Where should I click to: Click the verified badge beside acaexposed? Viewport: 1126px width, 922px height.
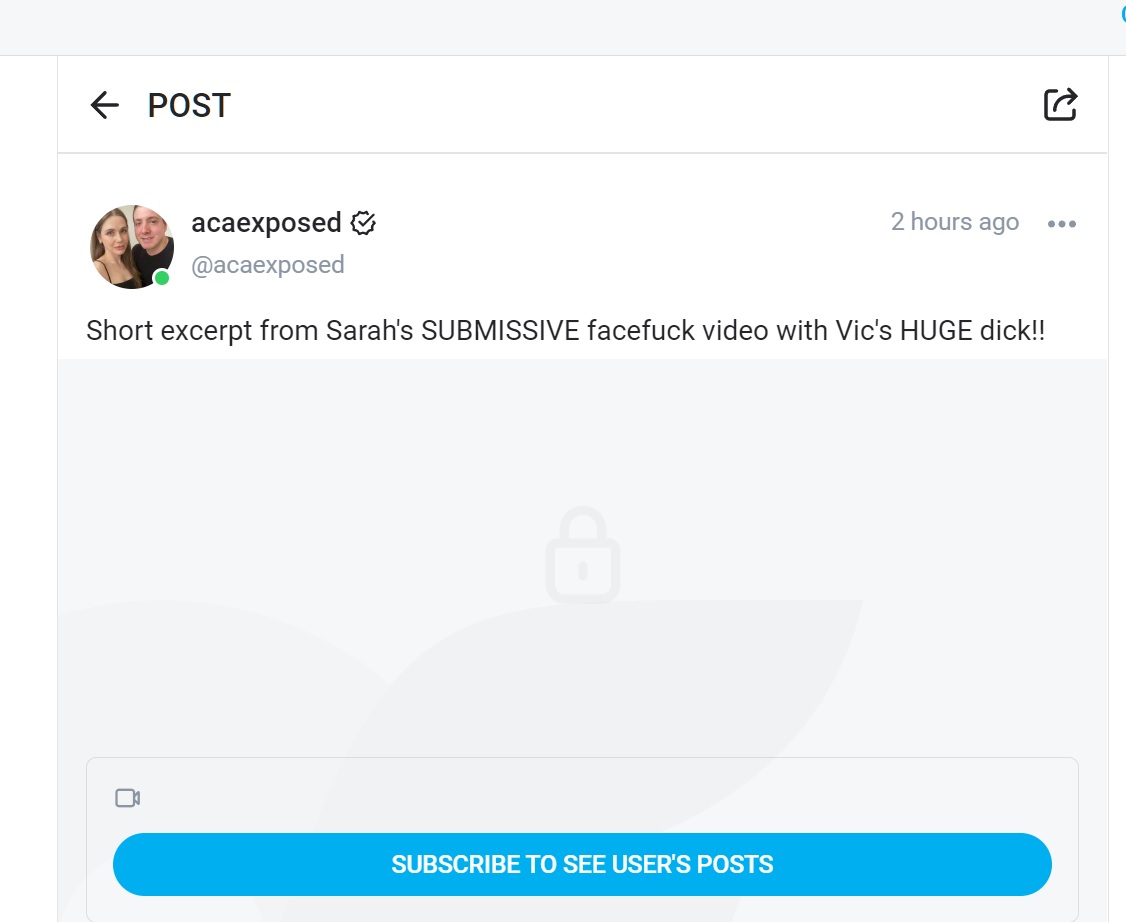(x=363, y=223)
